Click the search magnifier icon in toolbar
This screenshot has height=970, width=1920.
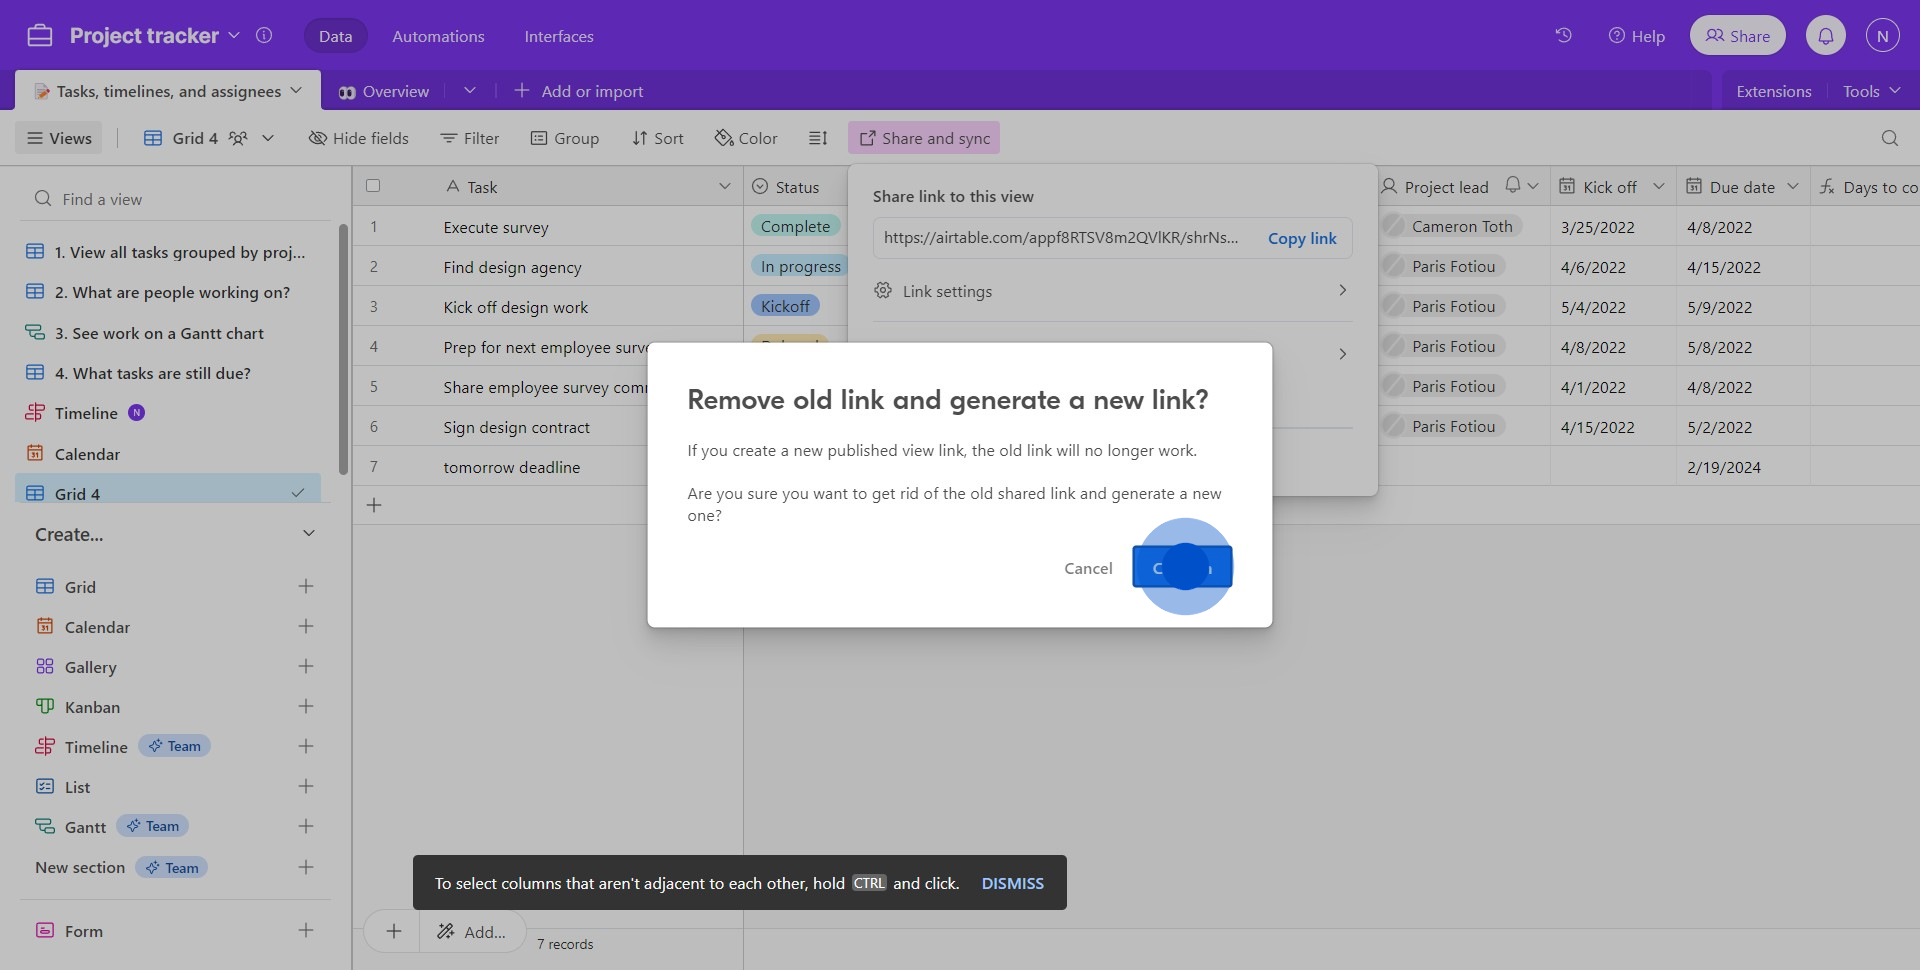click(1889, 138)
